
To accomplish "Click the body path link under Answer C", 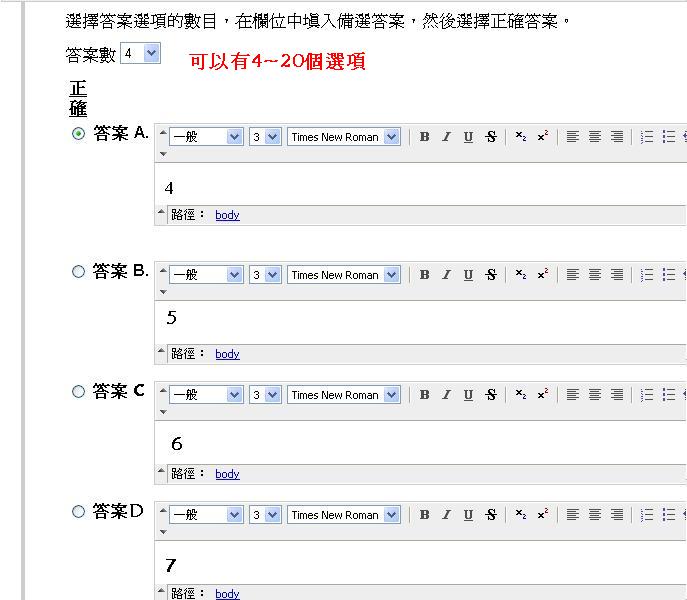I will 227,474.
